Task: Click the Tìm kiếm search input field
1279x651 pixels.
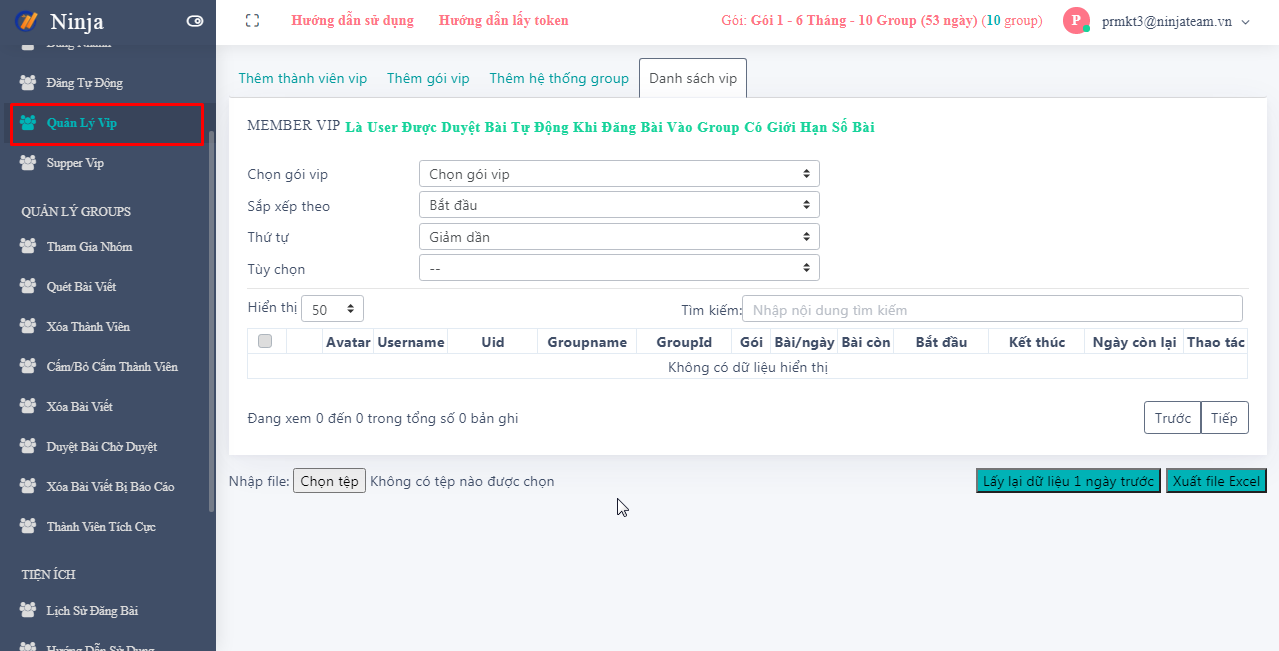Action: pyautogui.click(x=992, y=310)
